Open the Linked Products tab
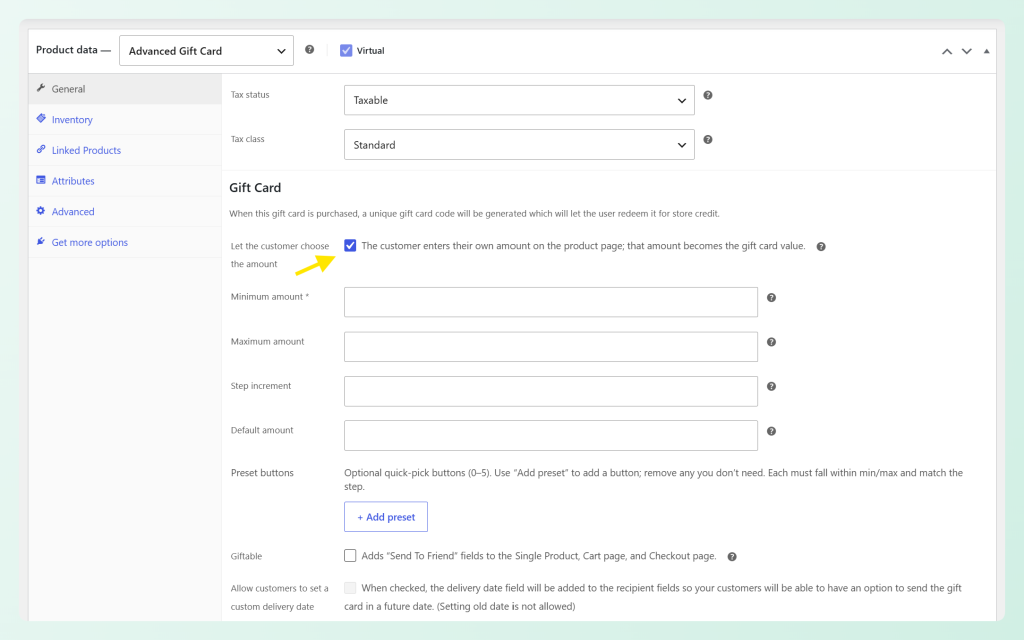 [125, 150]
